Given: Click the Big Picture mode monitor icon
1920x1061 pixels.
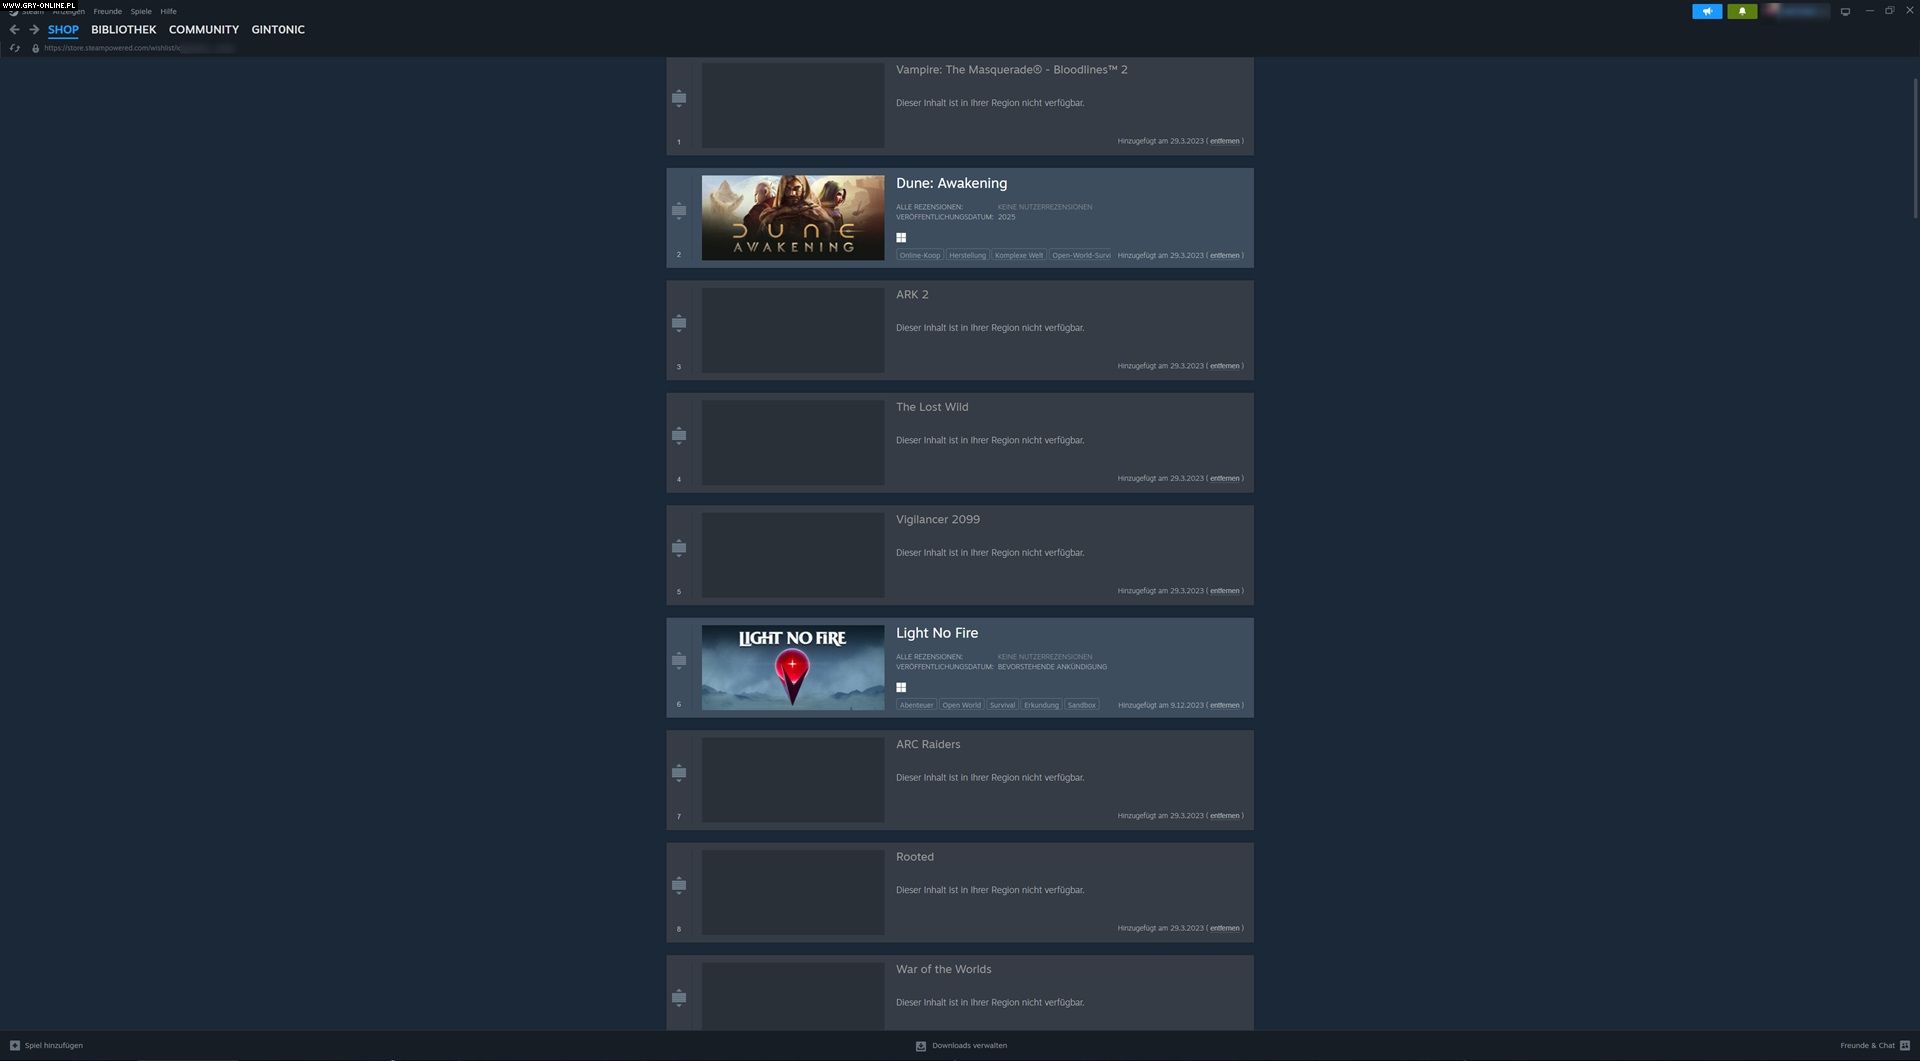Looking at the screenshot, I should [x=1845, y=11].
